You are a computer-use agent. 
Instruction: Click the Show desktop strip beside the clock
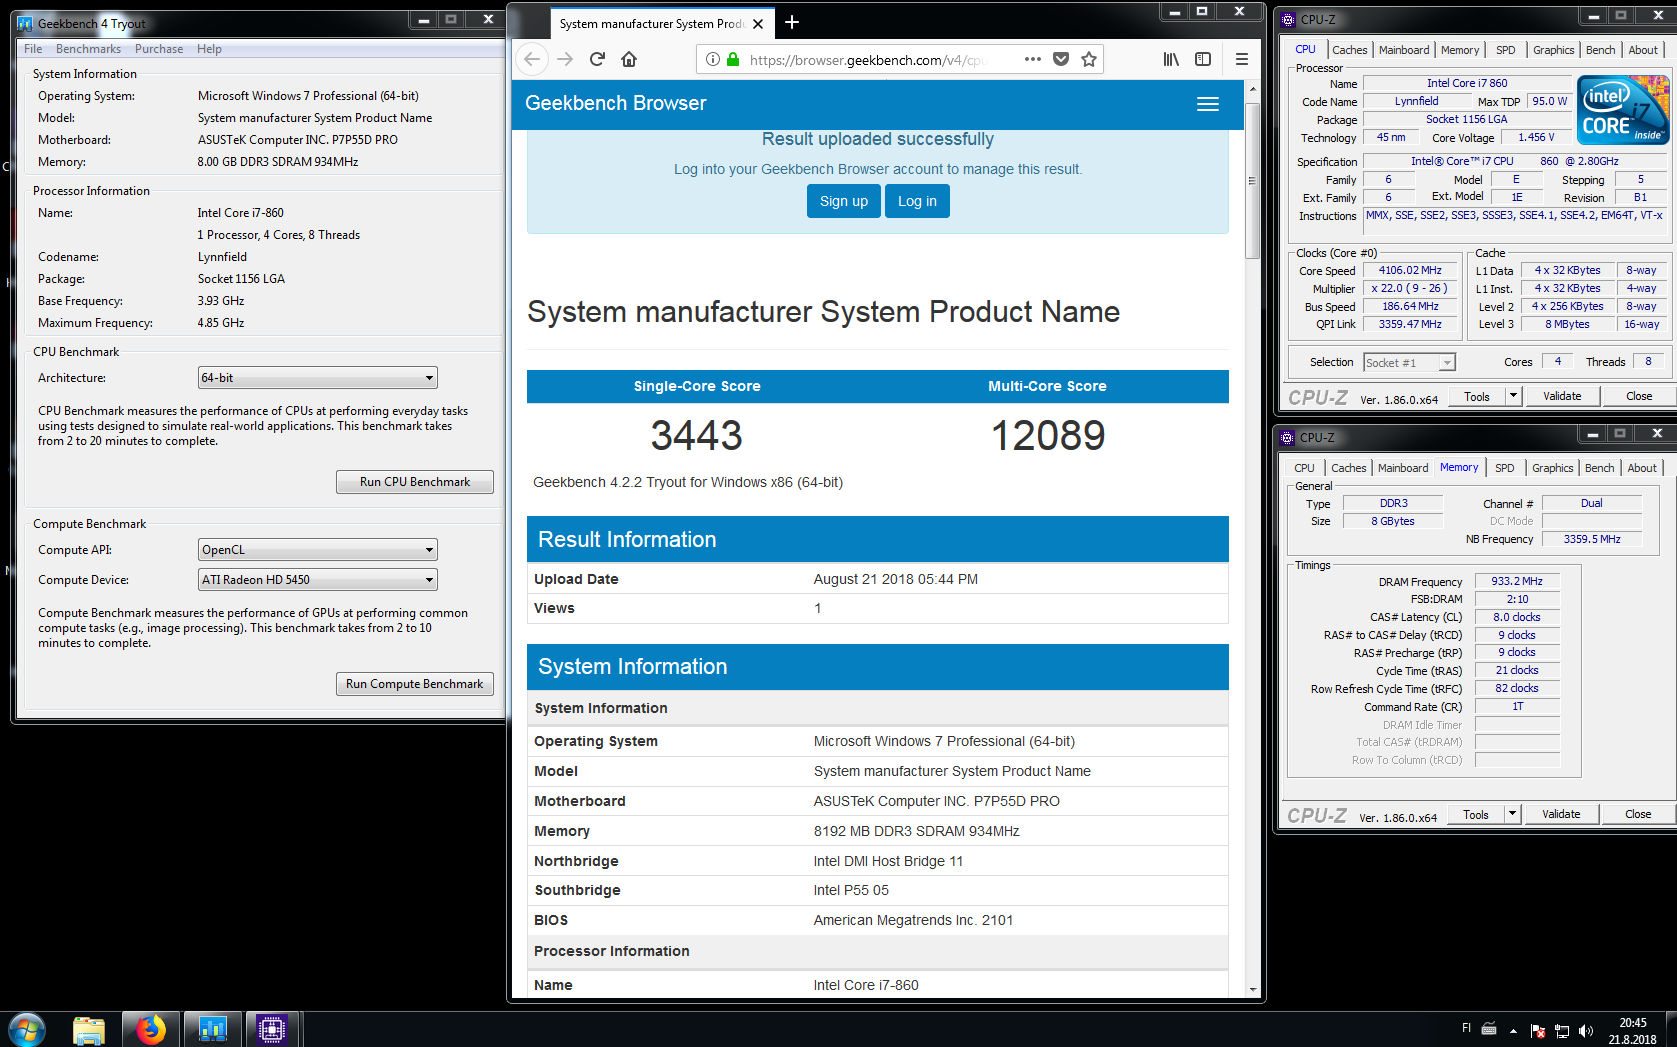1670,1029
